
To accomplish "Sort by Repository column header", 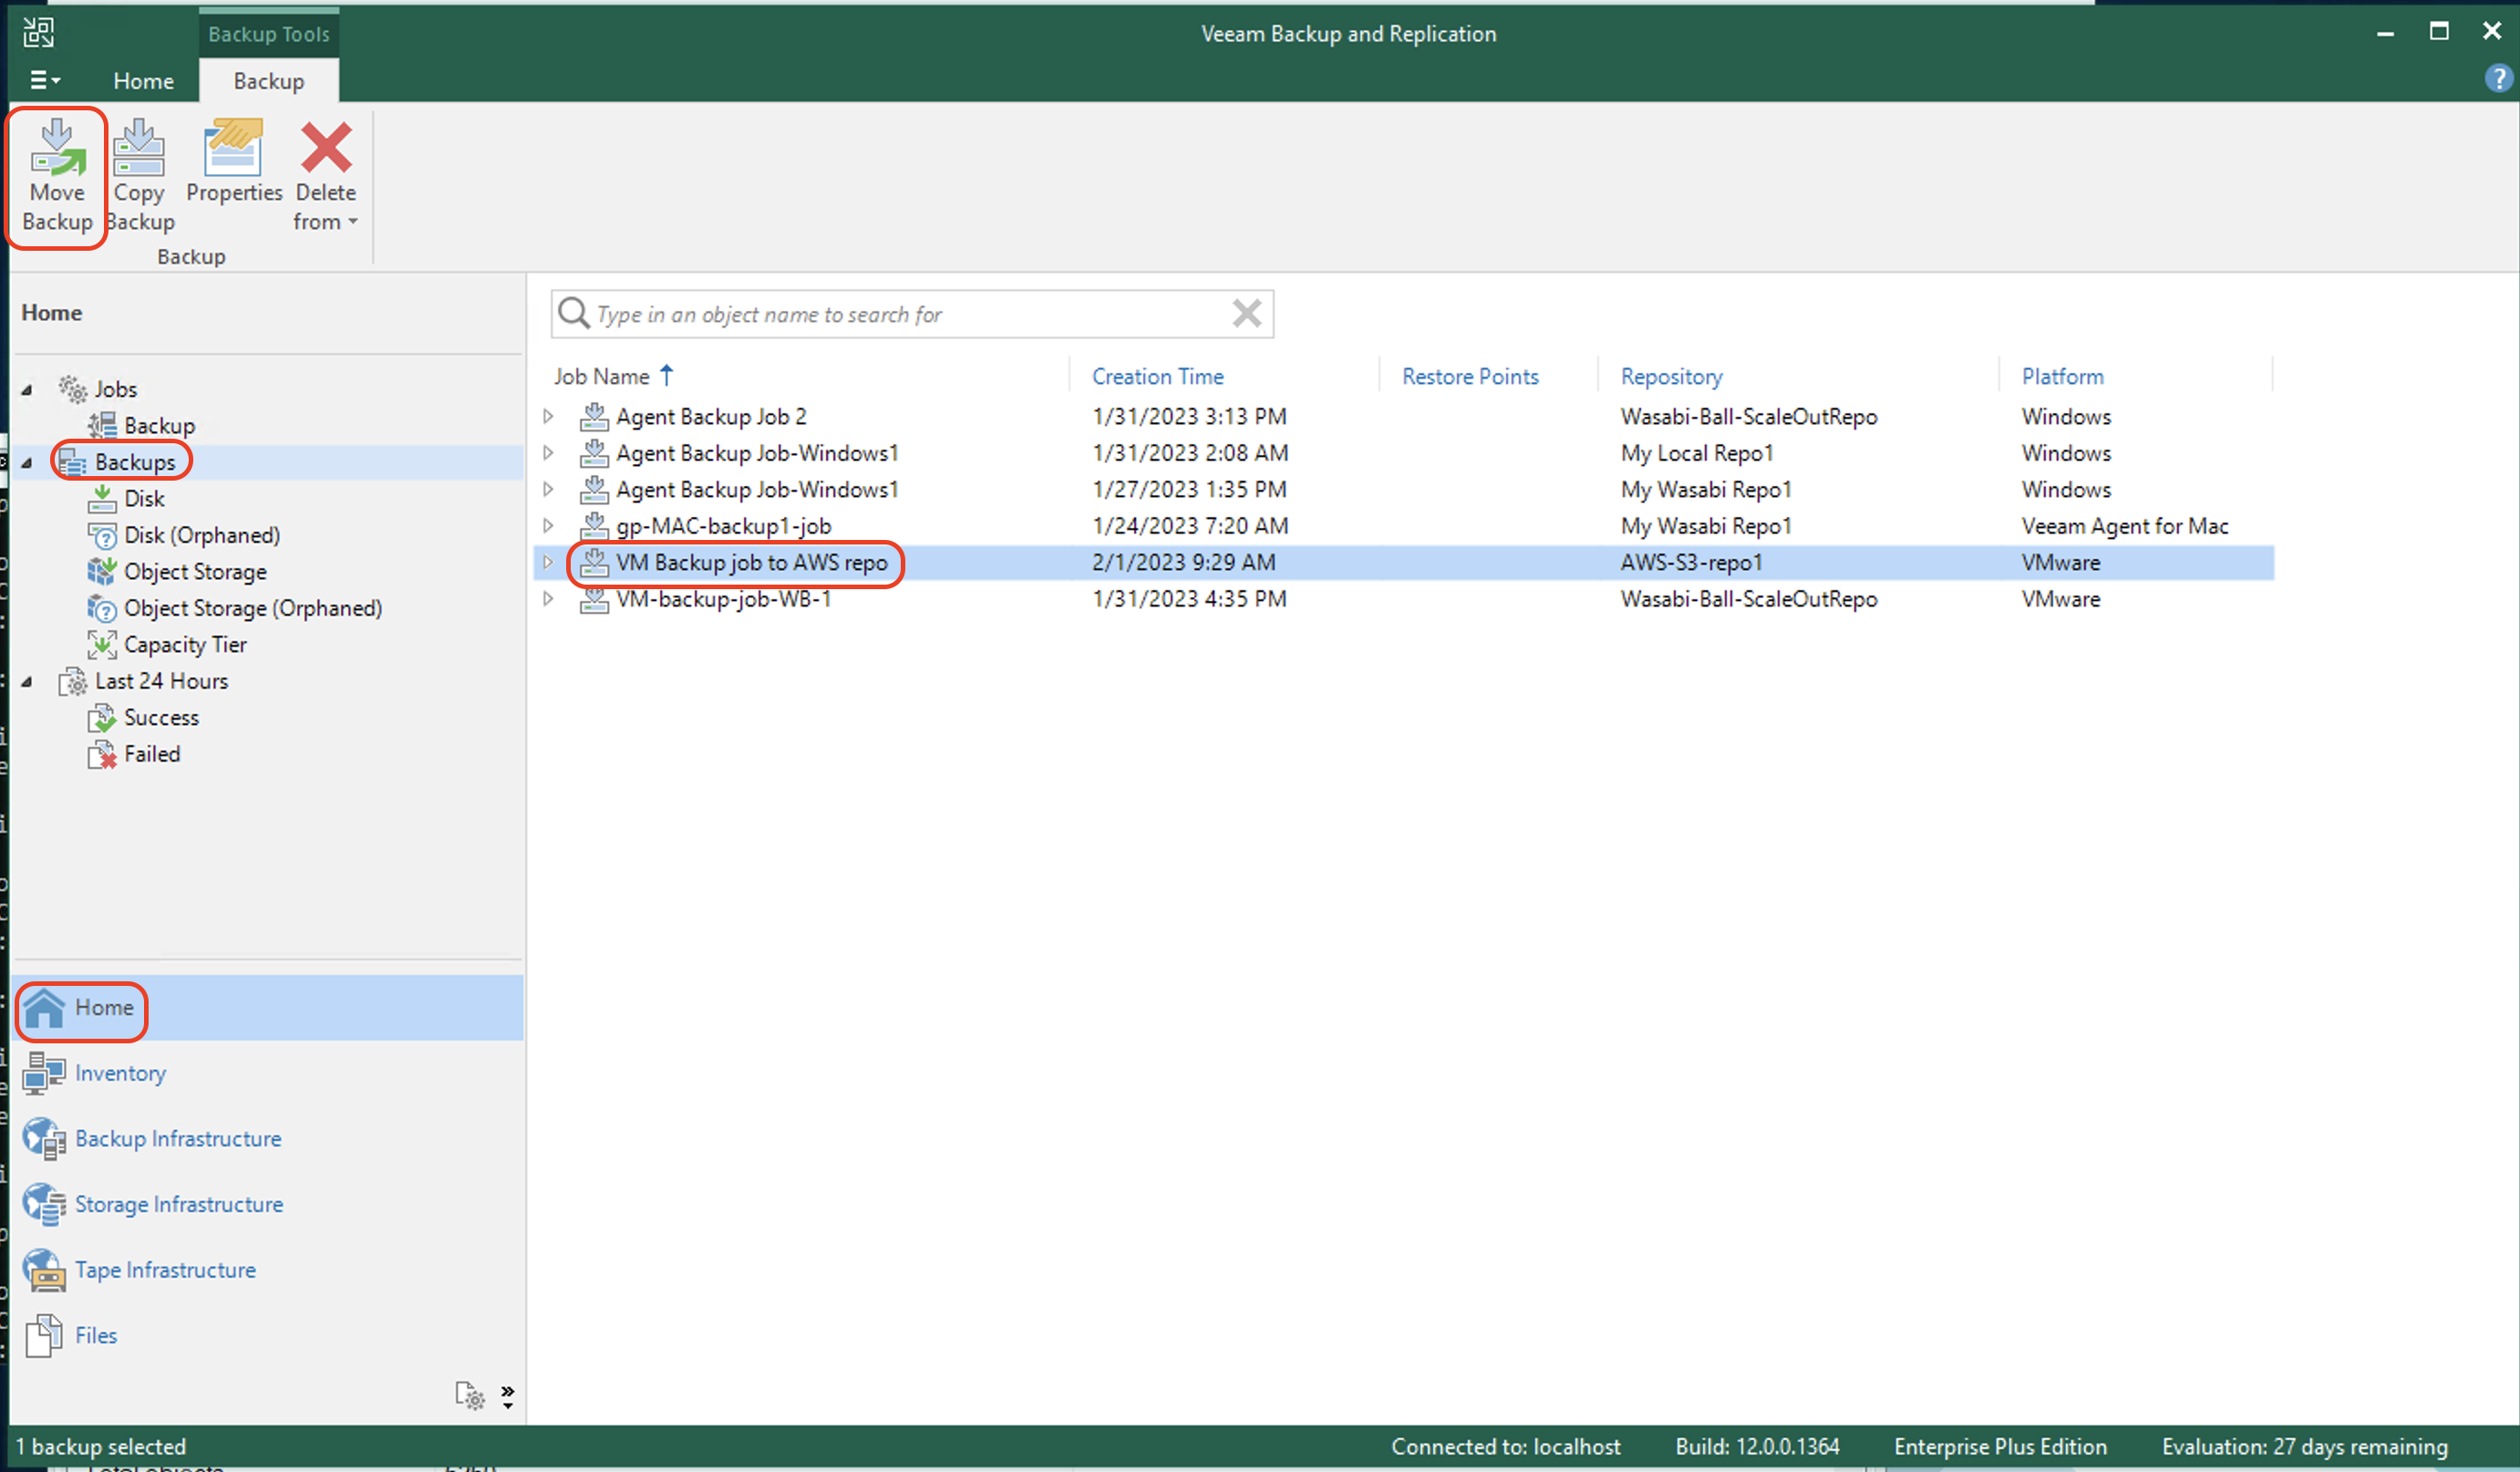I will pyautogui.click(x=1671, y=376).
